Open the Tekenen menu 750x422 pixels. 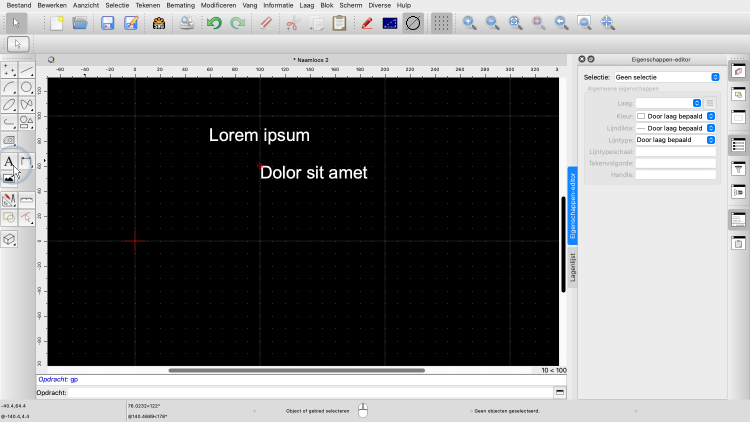[148, 5]
